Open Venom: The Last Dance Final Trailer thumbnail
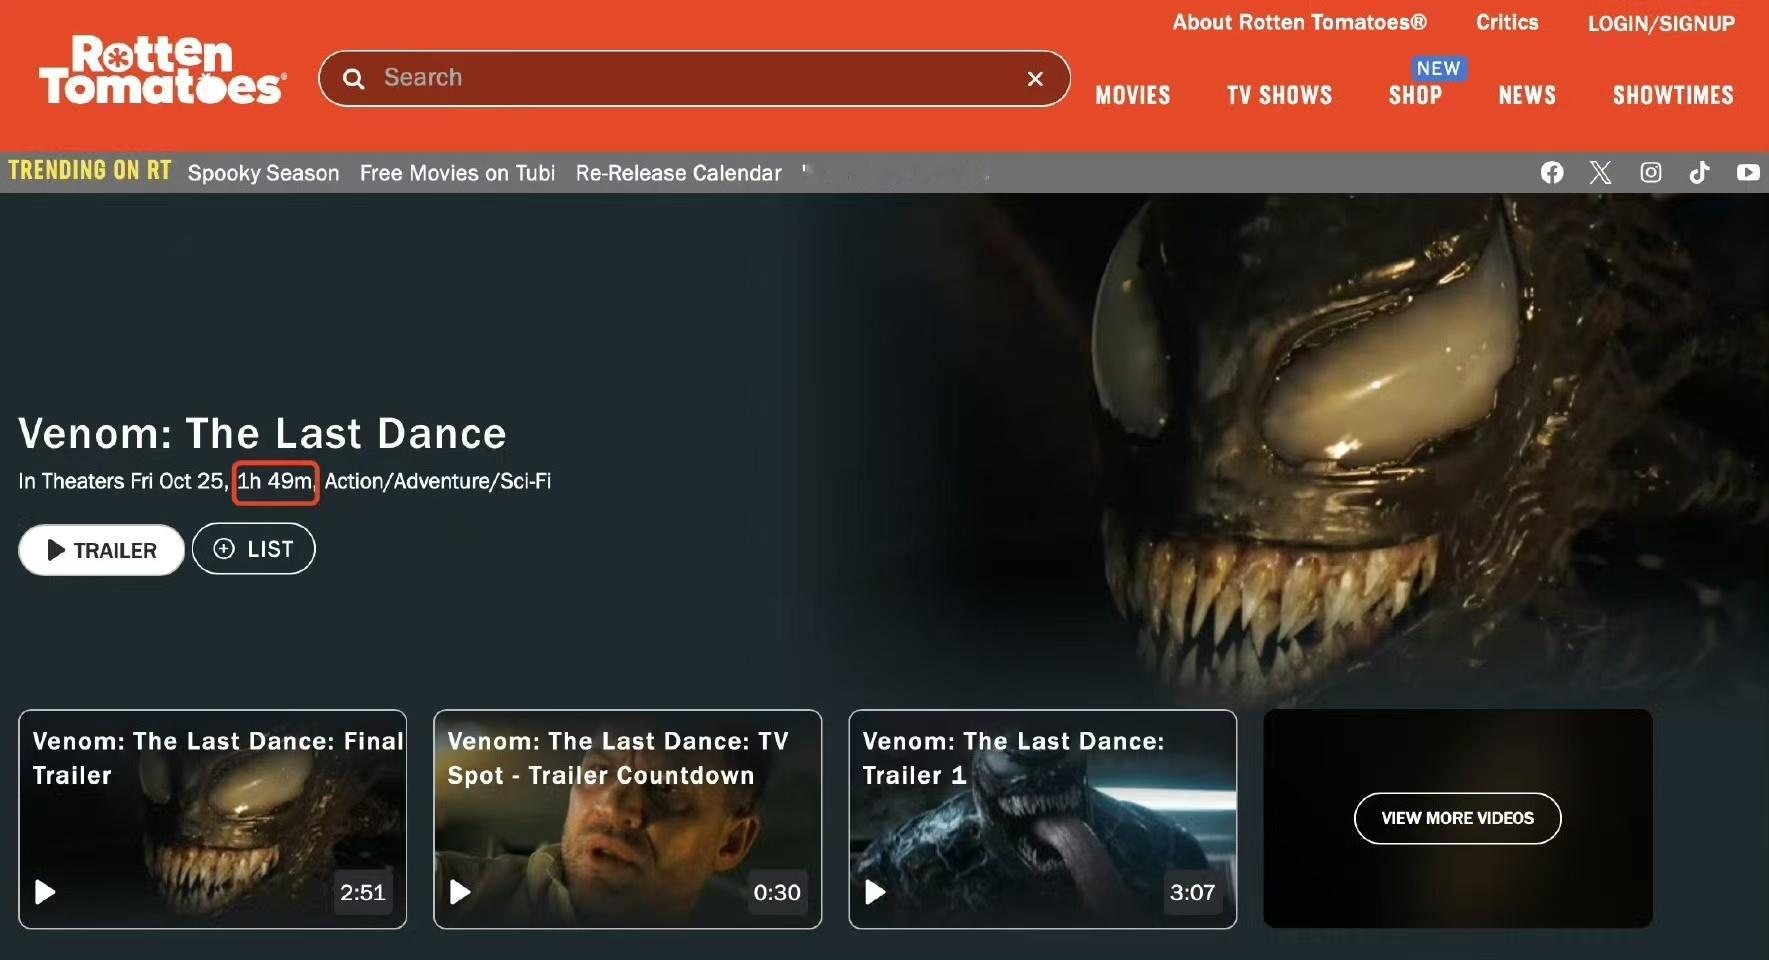This screenshot has height=960, width=1769. tap(212, 819)
